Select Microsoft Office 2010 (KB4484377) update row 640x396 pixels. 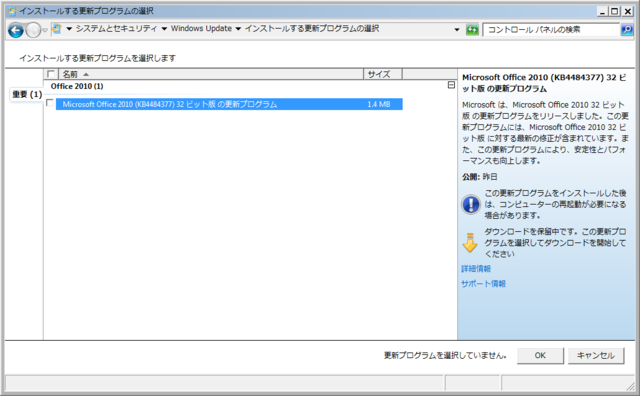tap(229, 104)
